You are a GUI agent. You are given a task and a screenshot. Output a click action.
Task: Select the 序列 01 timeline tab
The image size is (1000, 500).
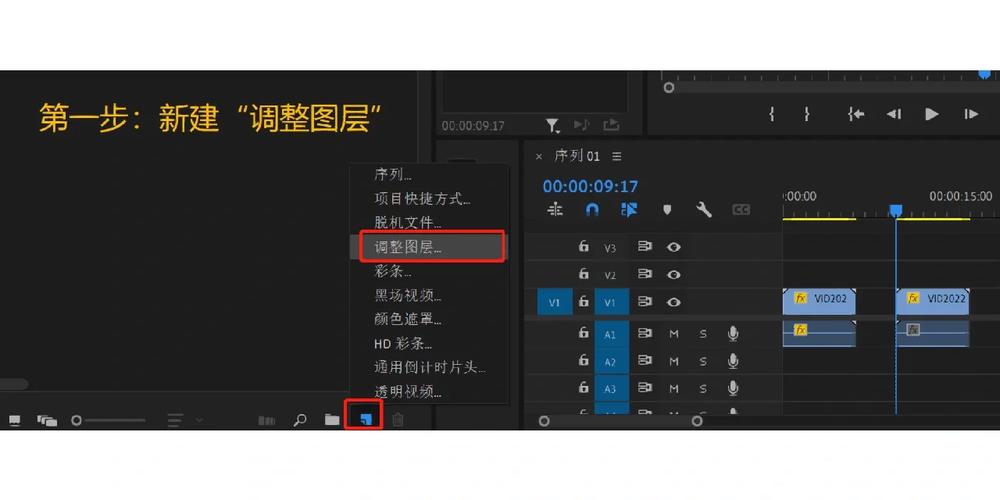[577, 156]
